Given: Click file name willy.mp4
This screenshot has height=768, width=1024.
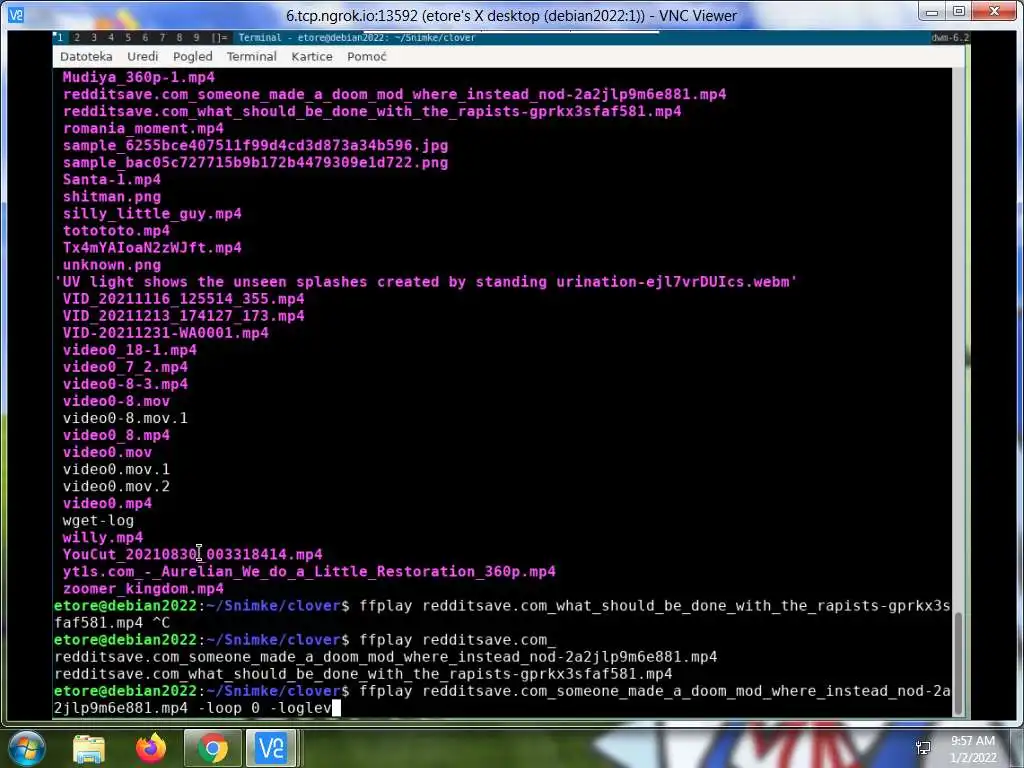Looking at the screenshot, I should 103,537.
